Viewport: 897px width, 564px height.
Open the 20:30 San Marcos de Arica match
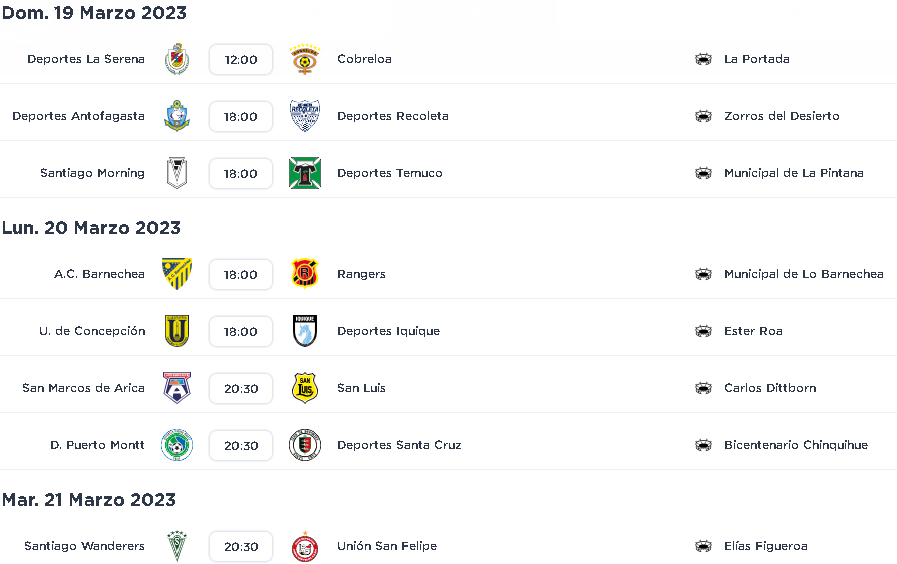[241, 389]
